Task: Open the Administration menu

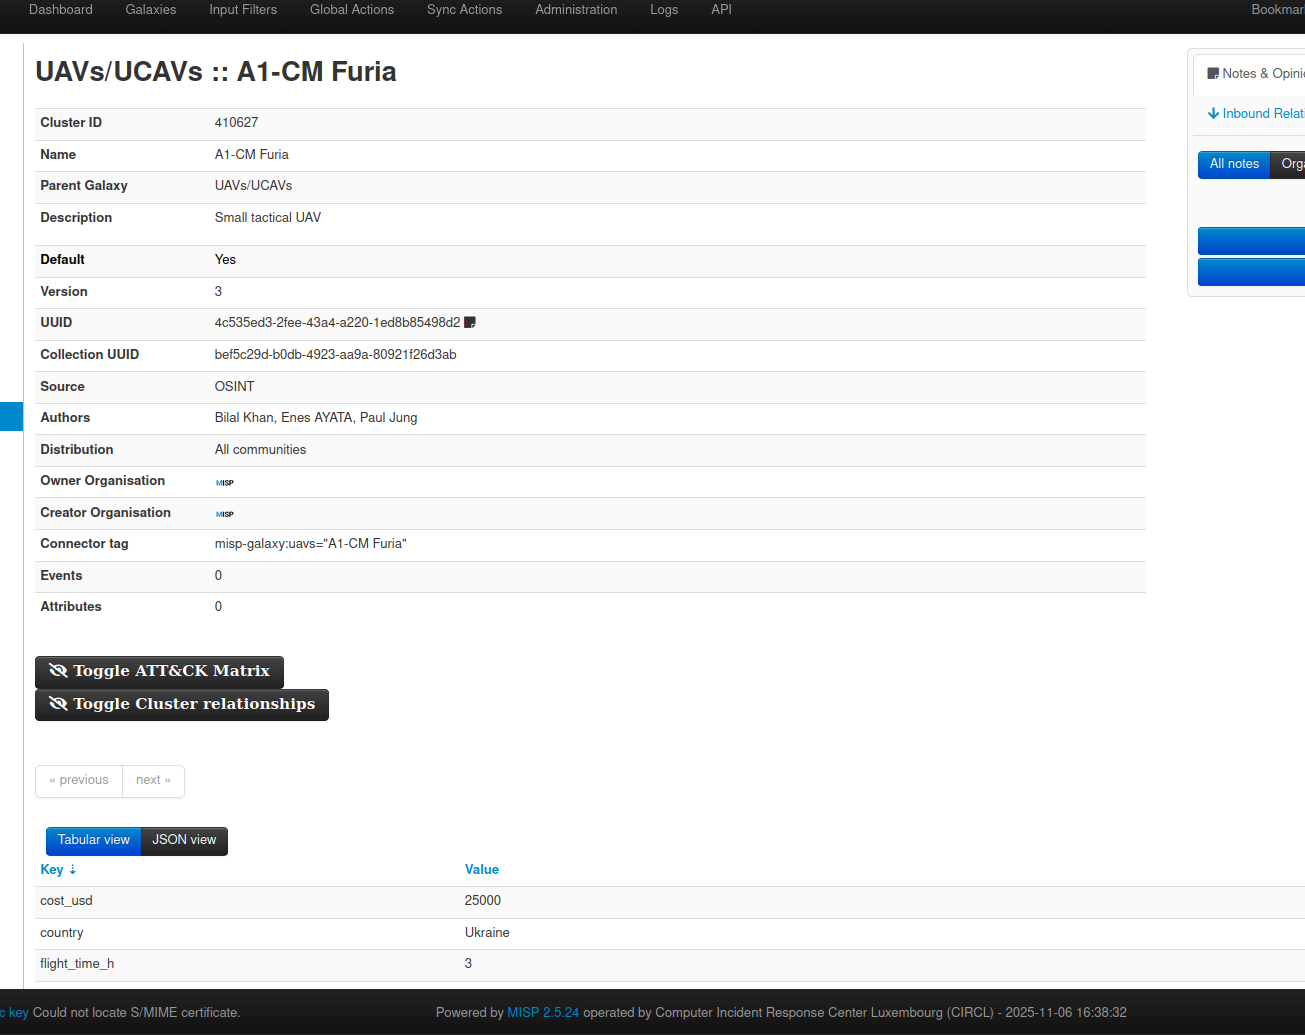Action: click(x=576, y=10)
